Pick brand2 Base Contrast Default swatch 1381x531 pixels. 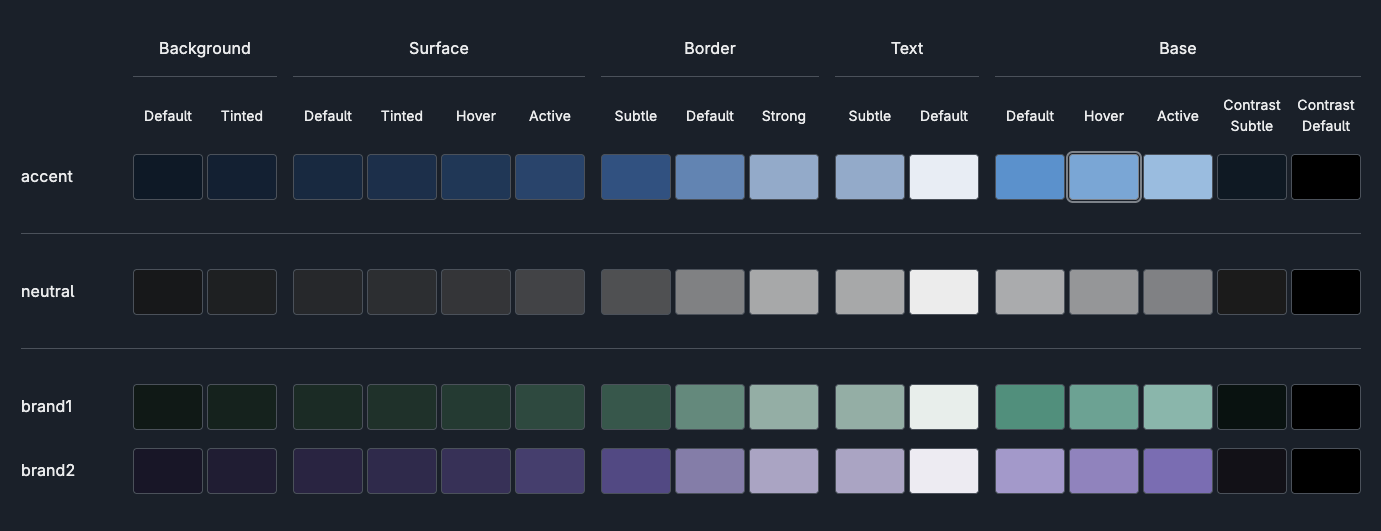[x=1326, y=471]
